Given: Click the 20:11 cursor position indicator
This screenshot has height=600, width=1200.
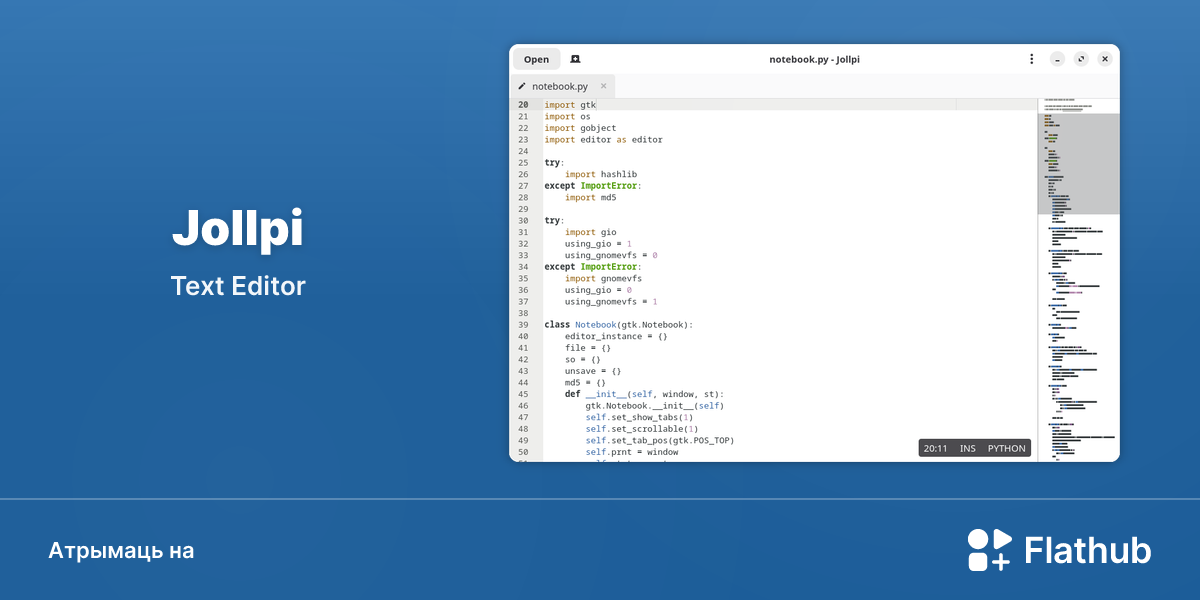Looking at the screenshot, I should pos(935,448).
